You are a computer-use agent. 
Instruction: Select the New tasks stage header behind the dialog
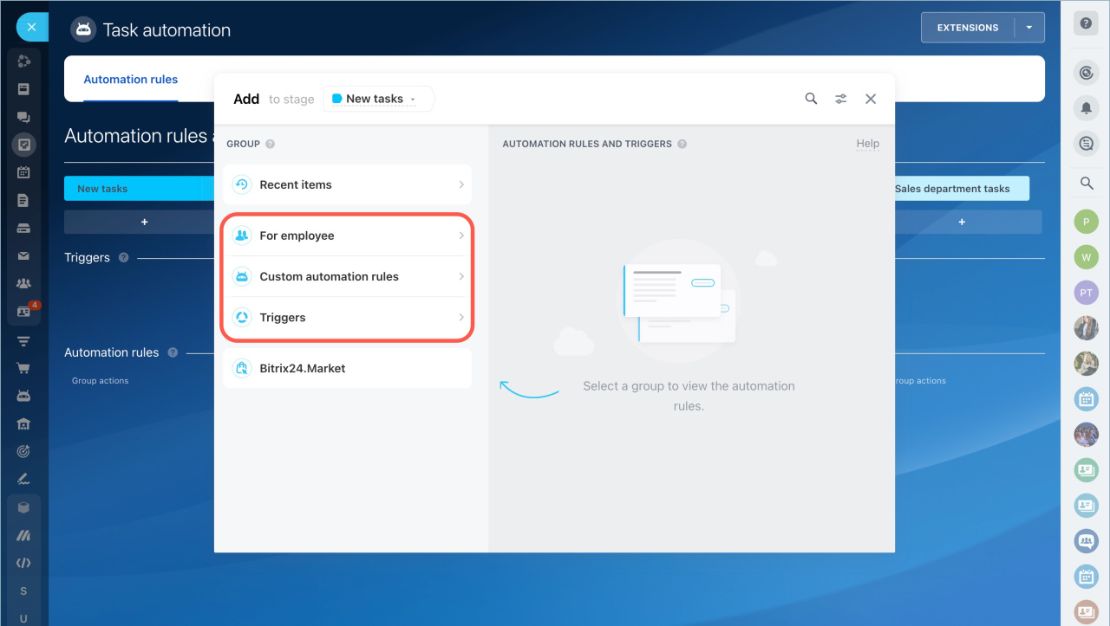click(x=139, y=188)
